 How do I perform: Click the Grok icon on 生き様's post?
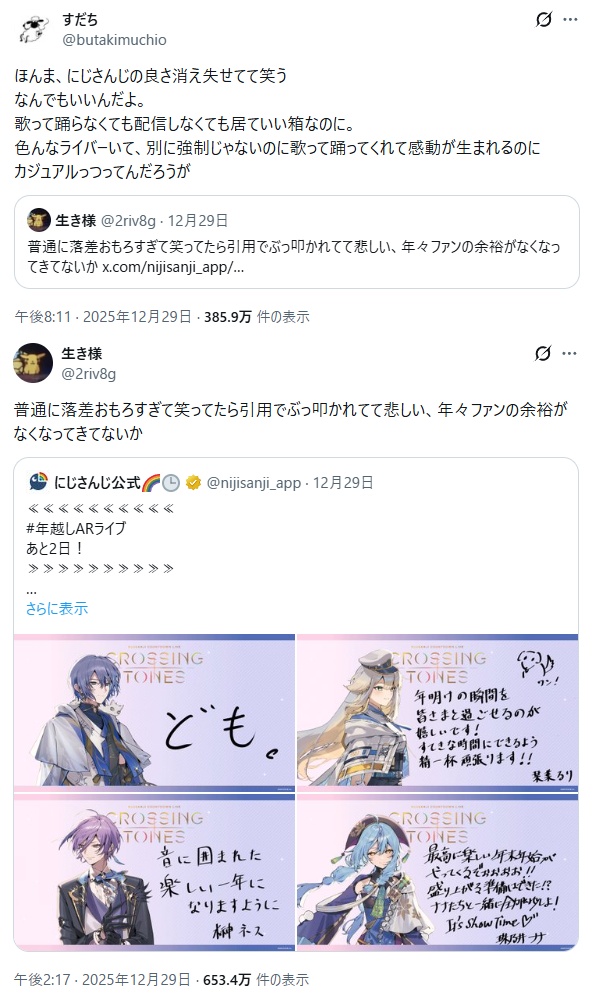click(x=543, y=353)
